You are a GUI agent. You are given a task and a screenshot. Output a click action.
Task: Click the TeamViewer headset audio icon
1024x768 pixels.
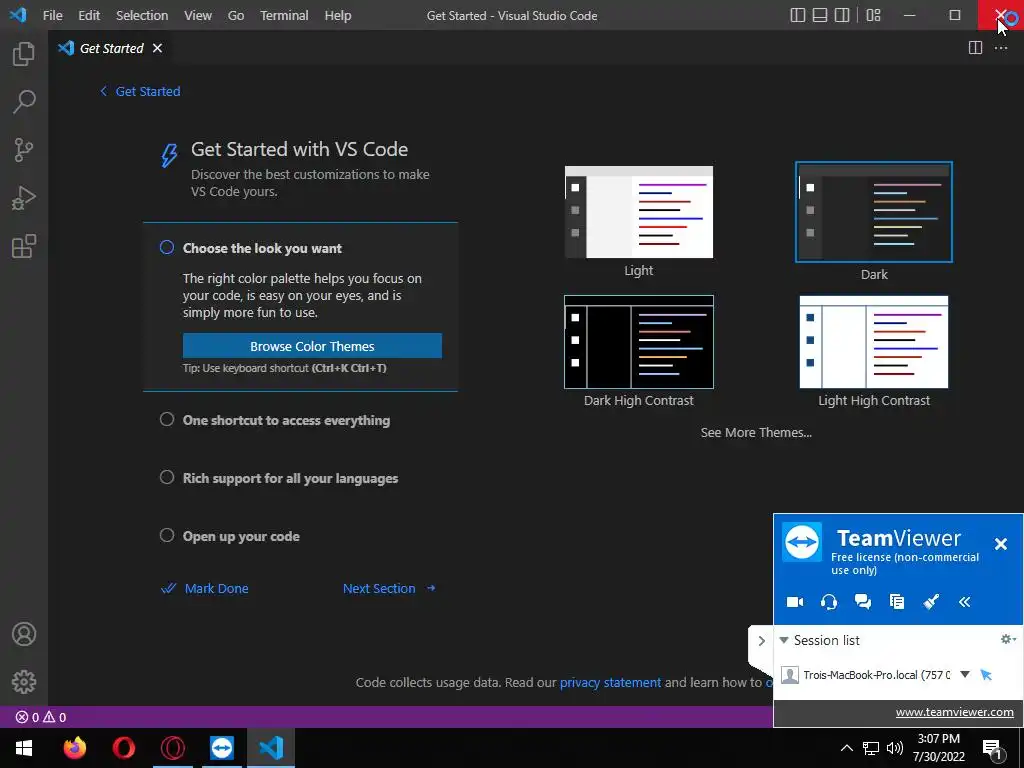(x=829, y=601)
